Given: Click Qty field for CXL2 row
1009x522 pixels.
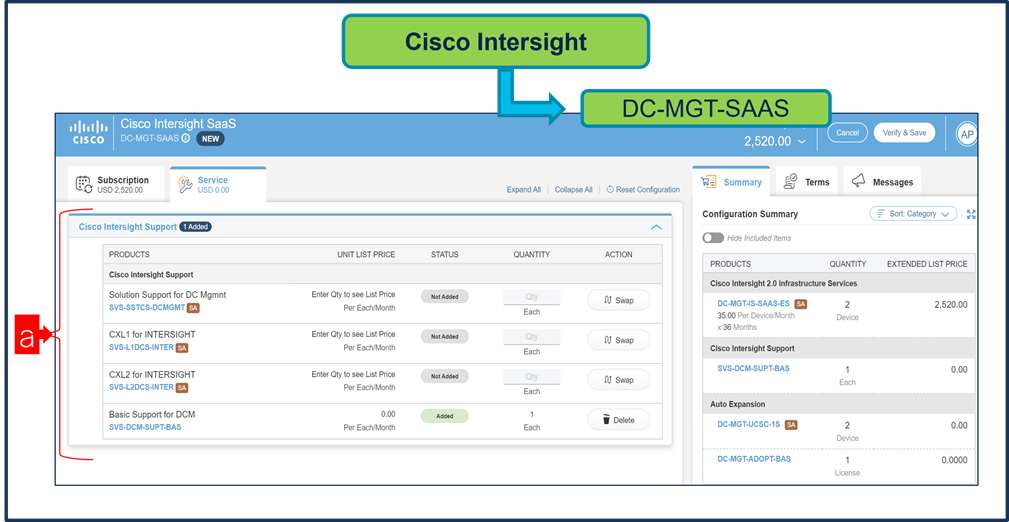Looking at the screenshot, I should pos(532,377).
